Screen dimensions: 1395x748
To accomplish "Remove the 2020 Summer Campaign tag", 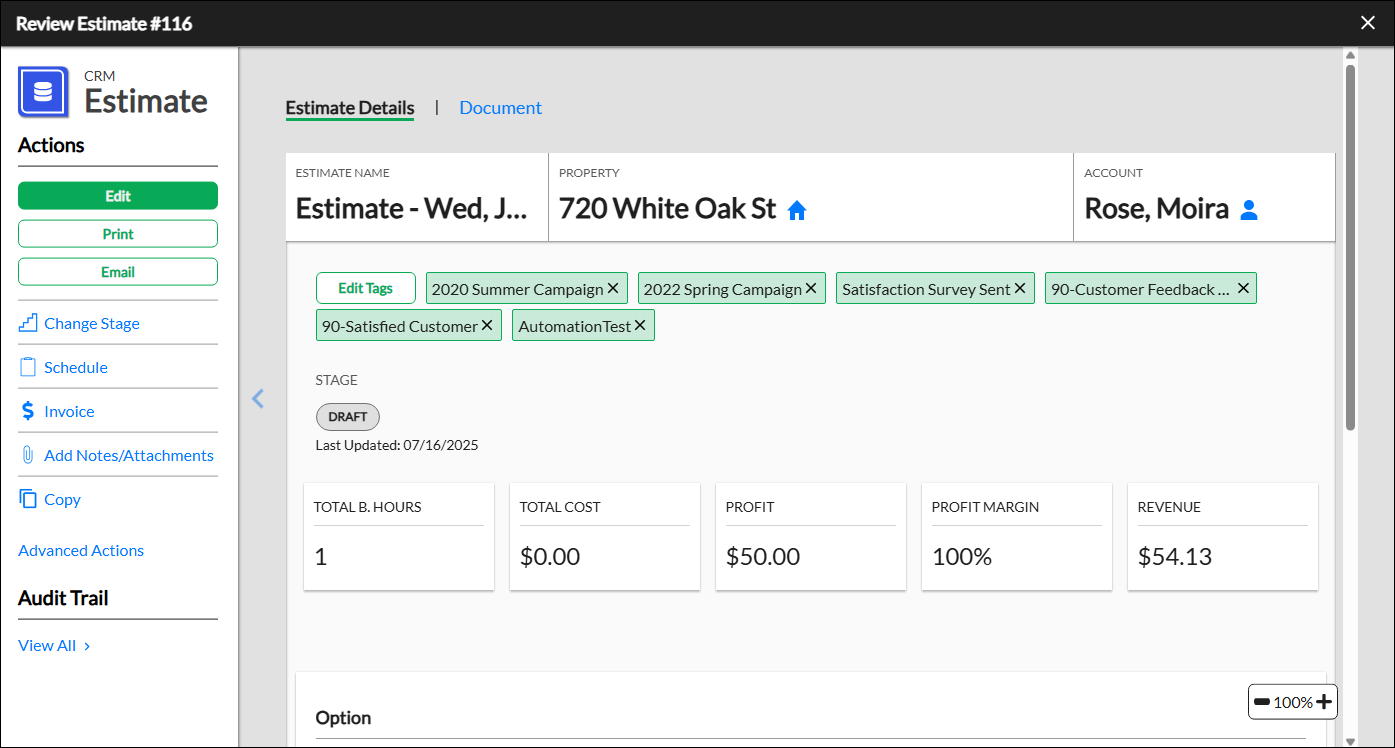I will point(613,288).
